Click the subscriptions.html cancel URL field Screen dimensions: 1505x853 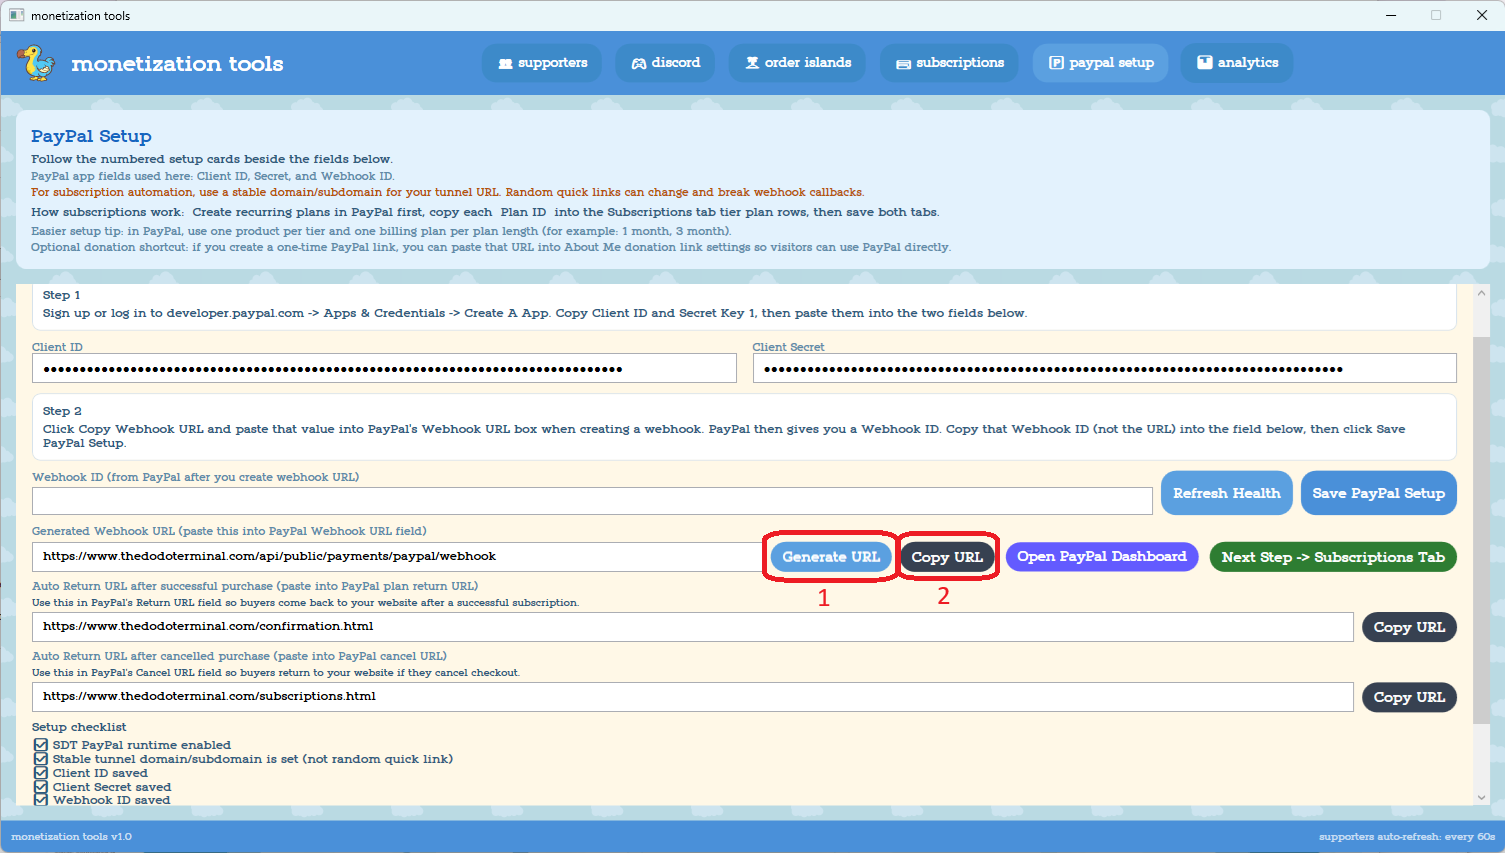pyautogui.click(x=692, y=697)
